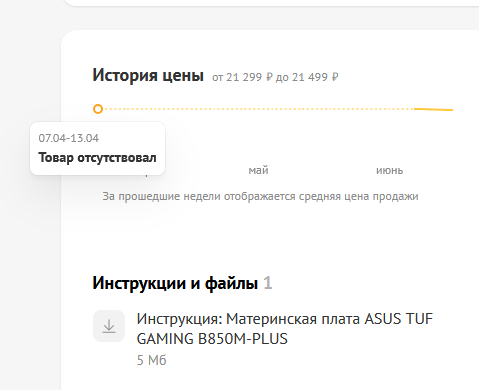Click the Инструкции и файлы heading
This screenshot has width=479, height=390.
pyautogui.click(x=175, y=283)
